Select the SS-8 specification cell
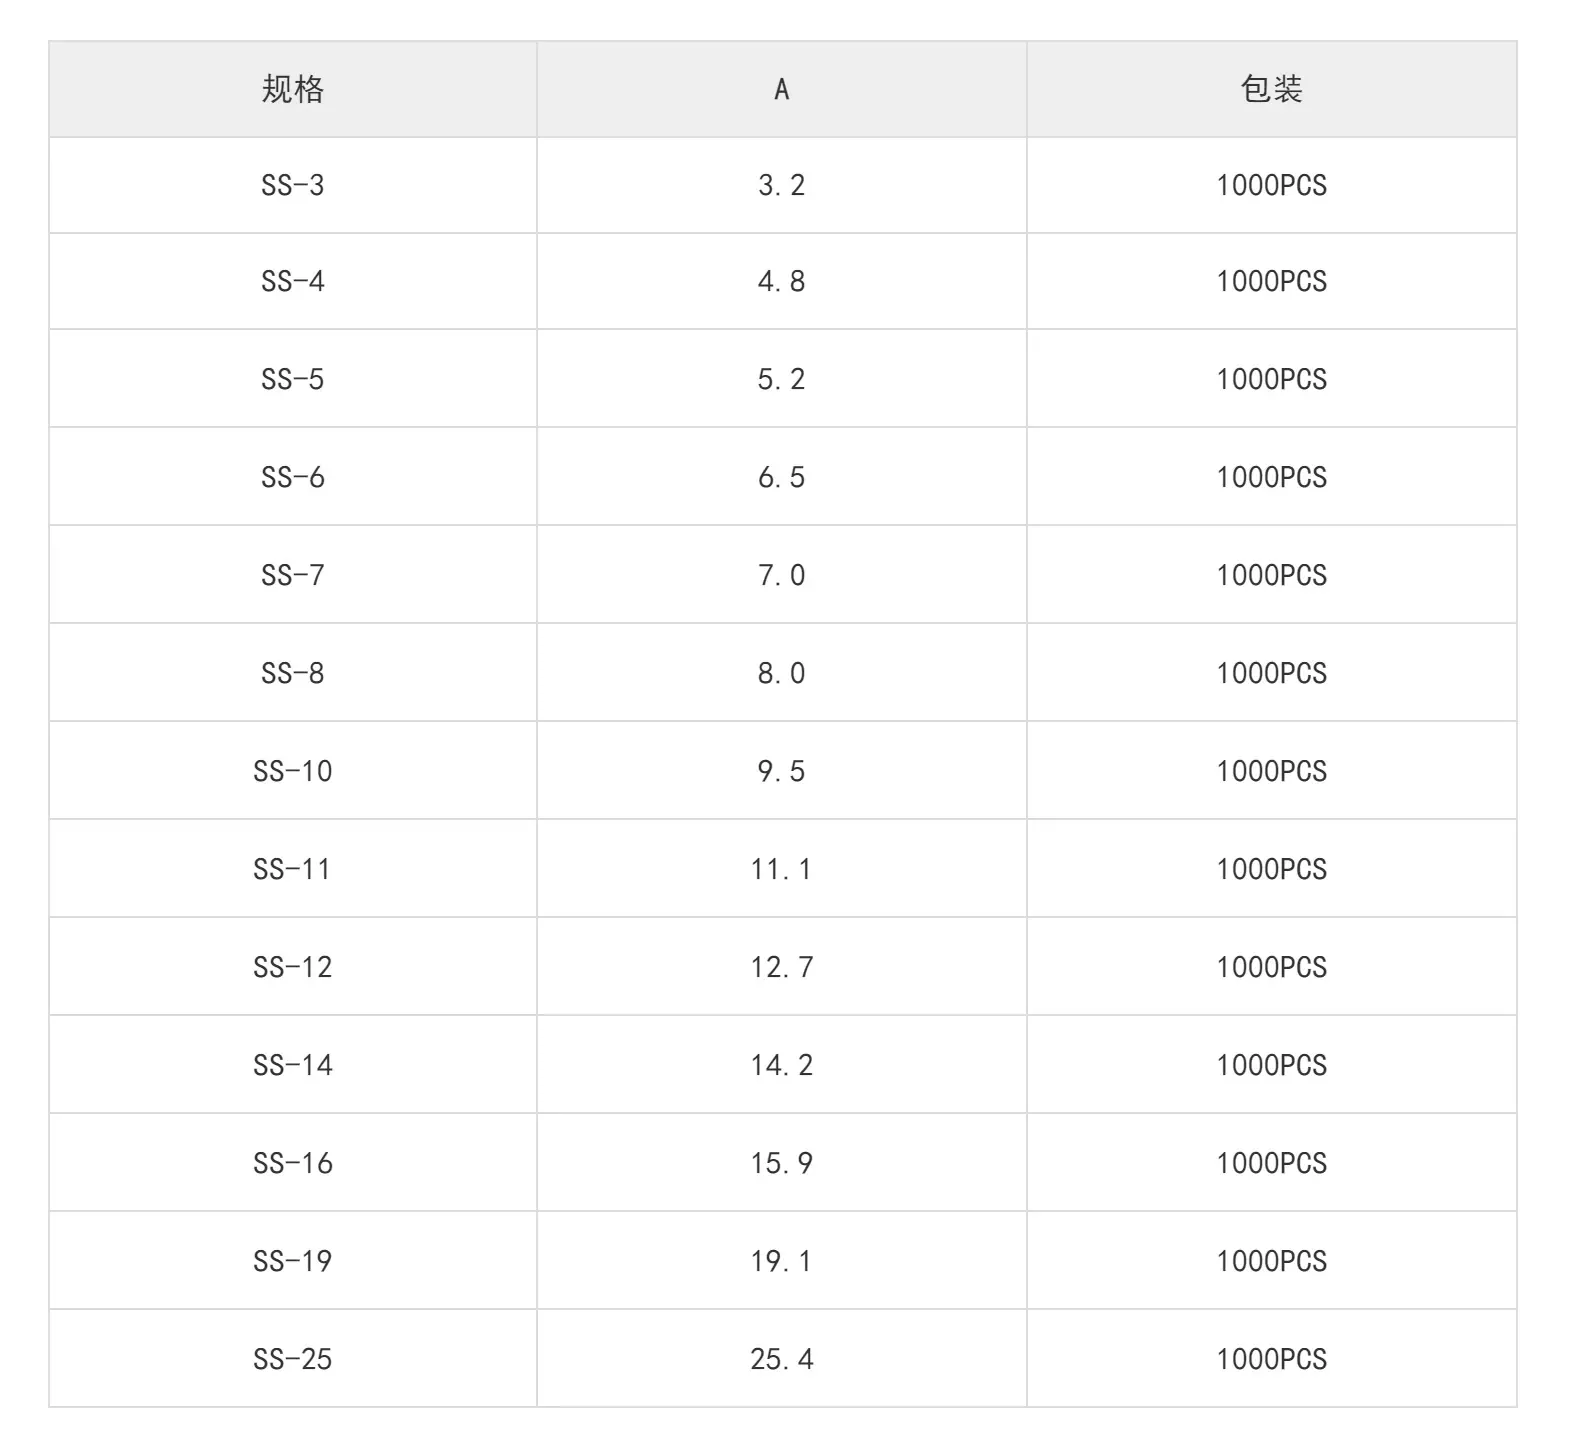Screen dimensions: 1580x1430 pos(293,673)
